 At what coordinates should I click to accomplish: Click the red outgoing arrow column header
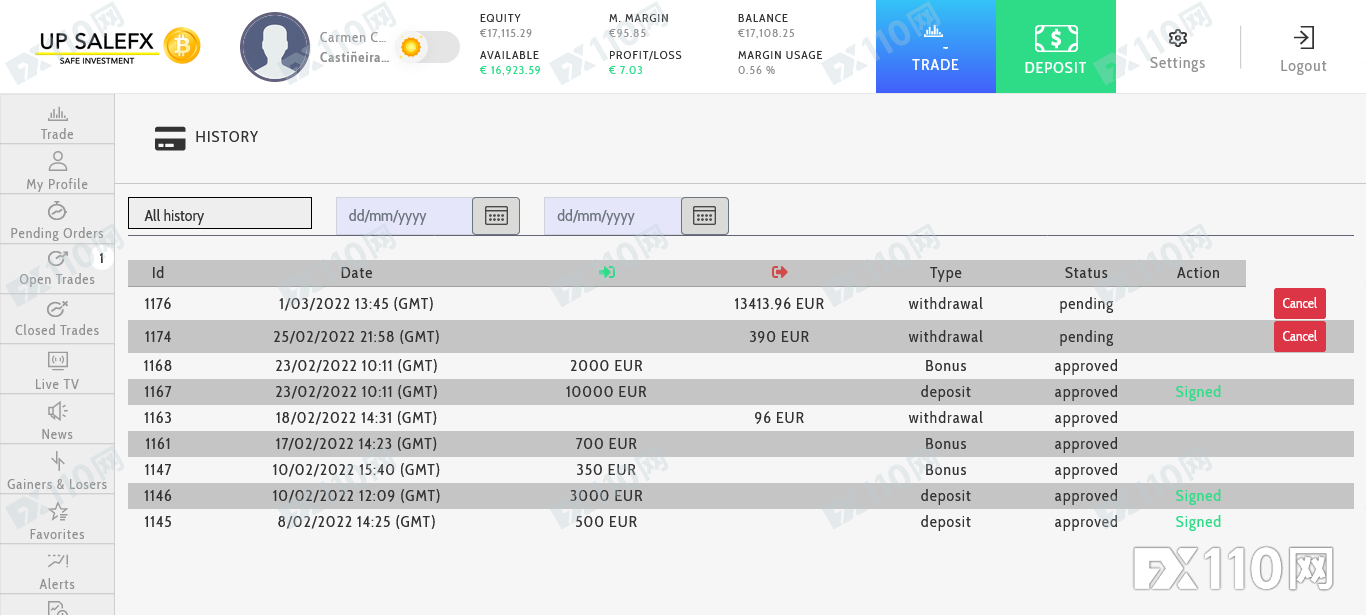pyautogui.click(x=780, y=272)
